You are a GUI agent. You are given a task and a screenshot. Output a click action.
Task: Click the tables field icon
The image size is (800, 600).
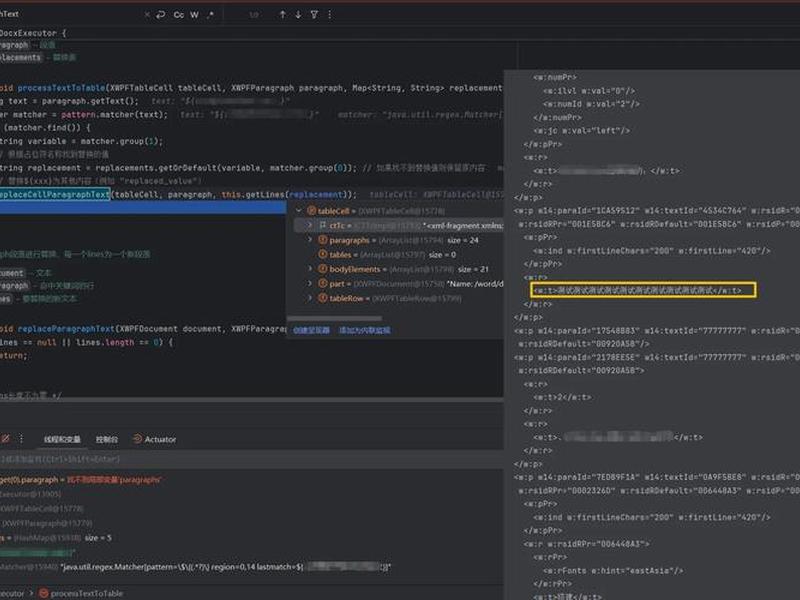point(322,254)
